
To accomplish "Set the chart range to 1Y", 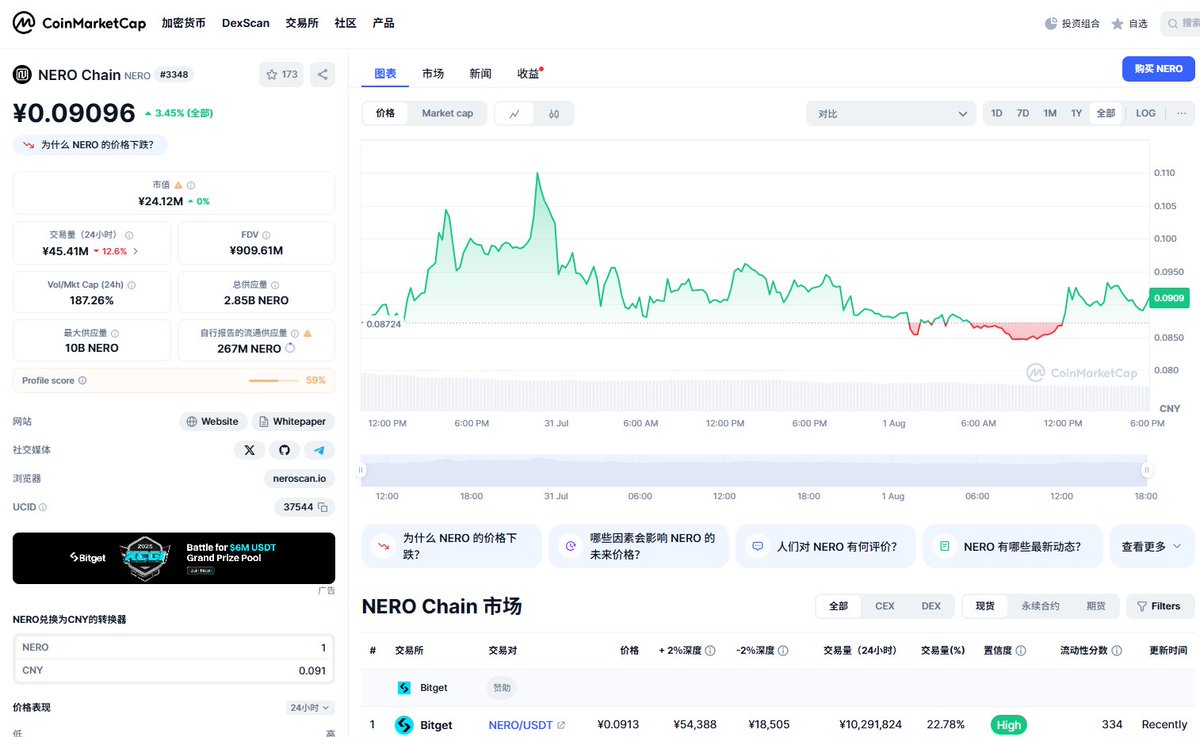I will [1076, 113].
